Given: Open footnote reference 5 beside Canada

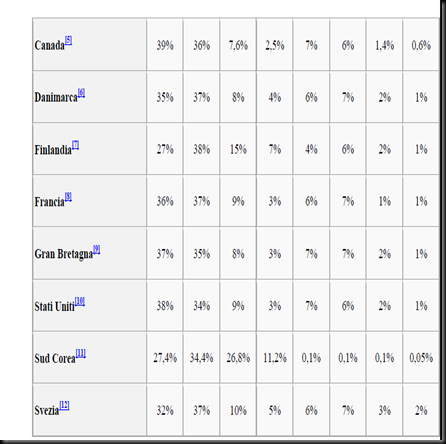Looking at the screenshot, I should point(68,40).
